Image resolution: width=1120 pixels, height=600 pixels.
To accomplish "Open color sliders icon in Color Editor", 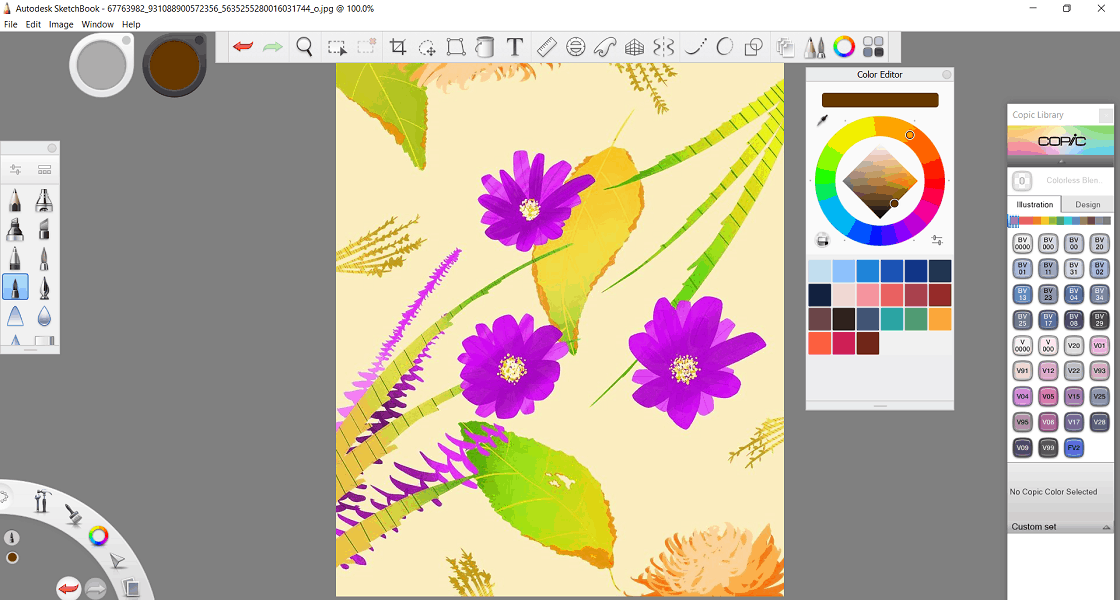I will click(936, 241).
